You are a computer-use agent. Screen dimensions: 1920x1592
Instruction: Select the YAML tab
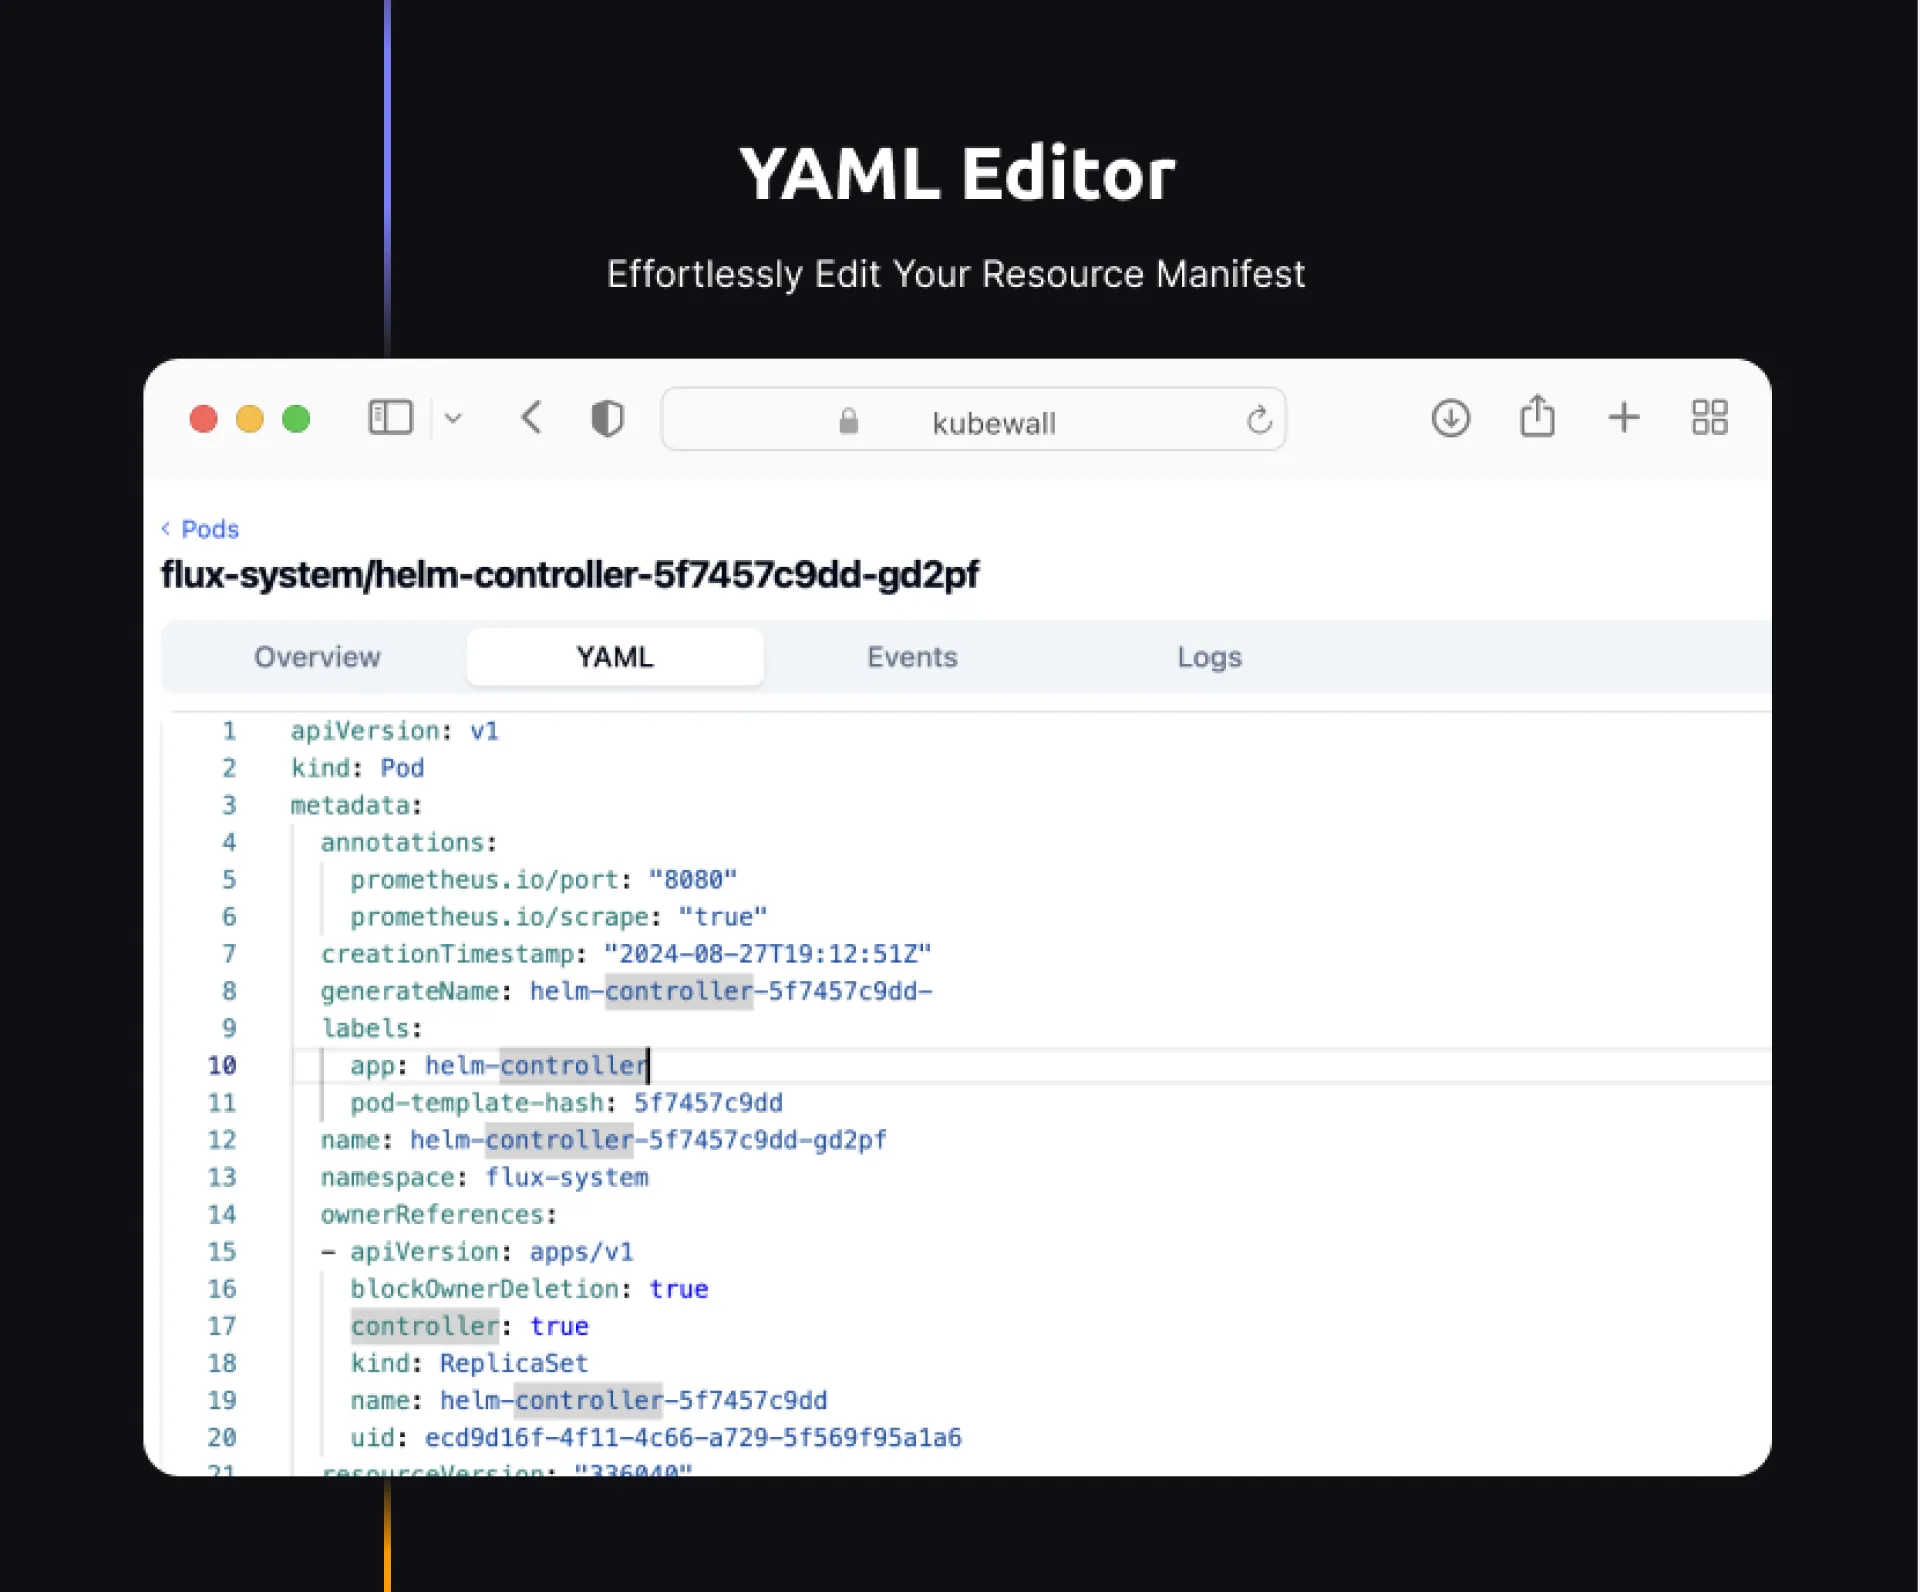coord(614,657)
